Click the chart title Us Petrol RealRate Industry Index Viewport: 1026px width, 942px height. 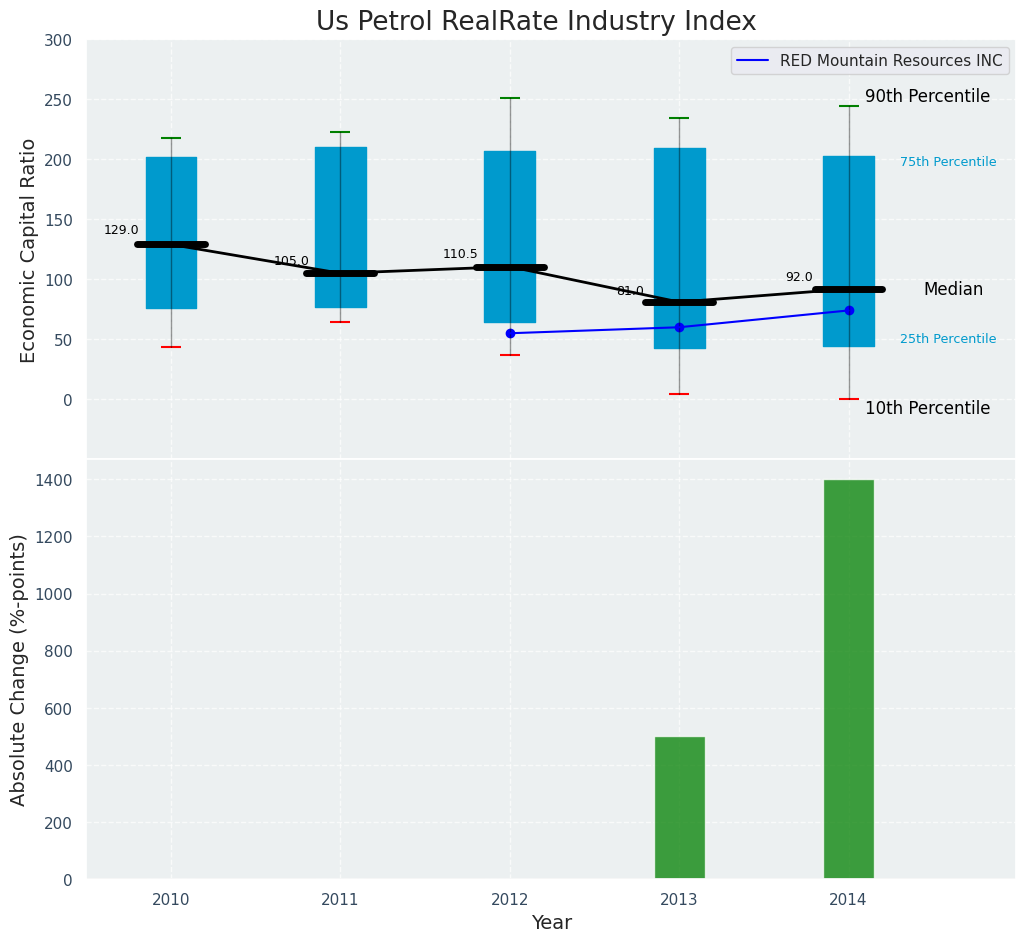536,22
